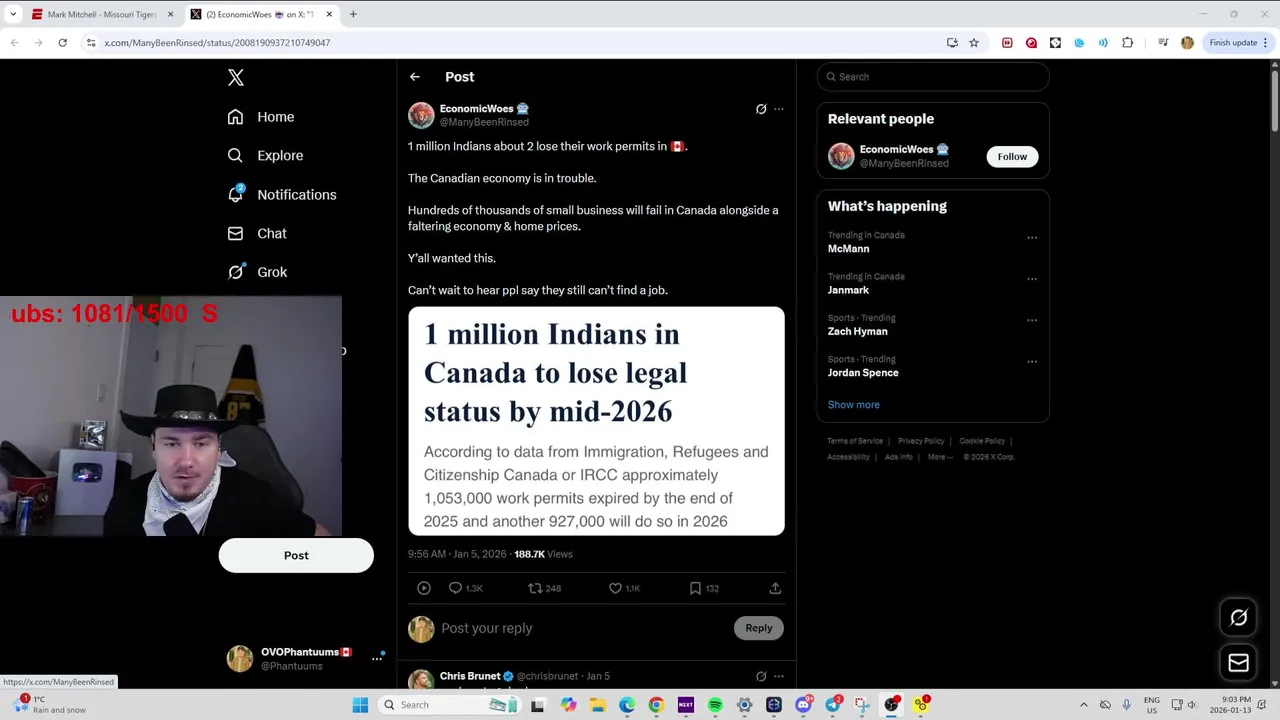
Task: Open EconomicWoes profile avatar on post
Action: (421, 115)
